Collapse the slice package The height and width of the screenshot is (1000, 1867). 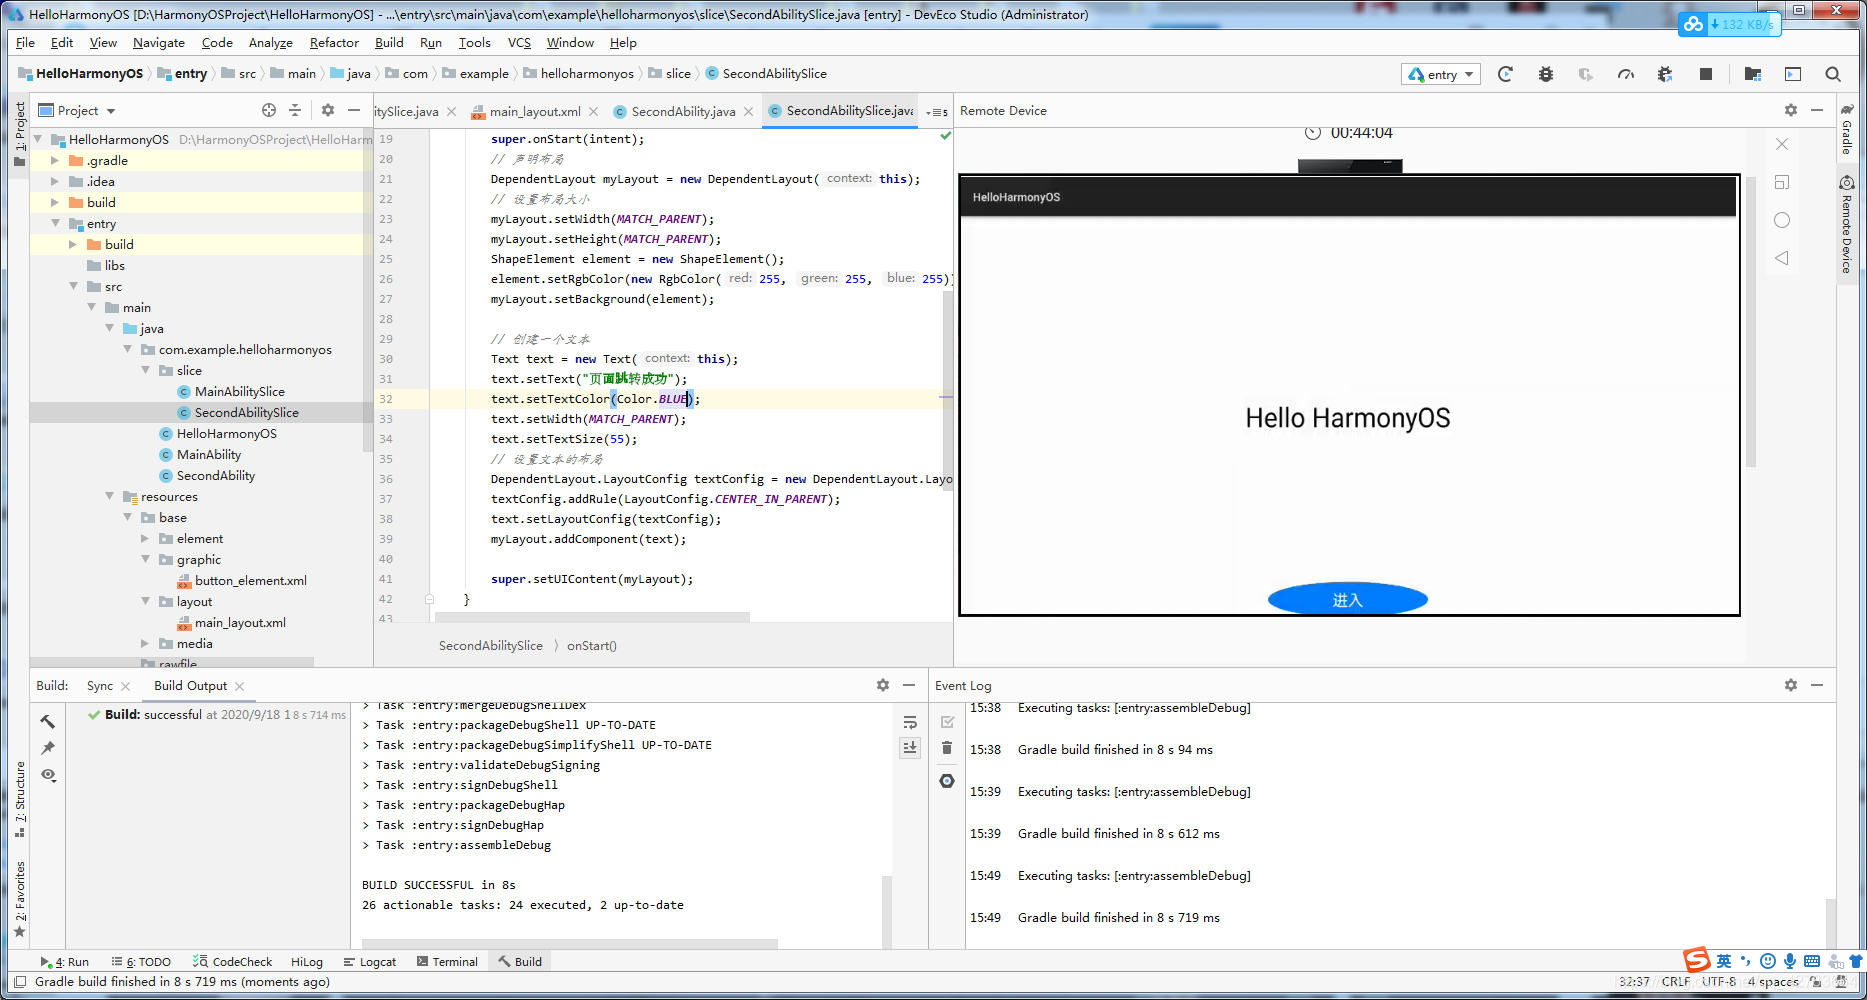click(x=145, y=370)
